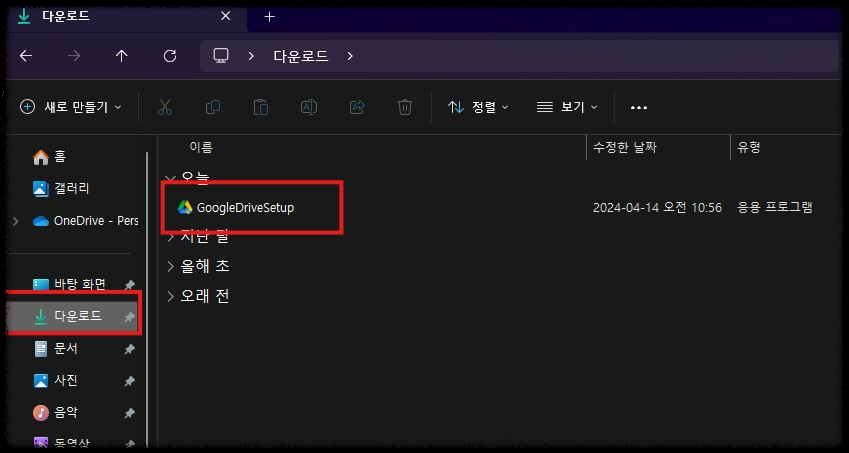Click pin icon next to 음악
The width and height of the screenshot is (849, 453).
(x=129, y=413)
